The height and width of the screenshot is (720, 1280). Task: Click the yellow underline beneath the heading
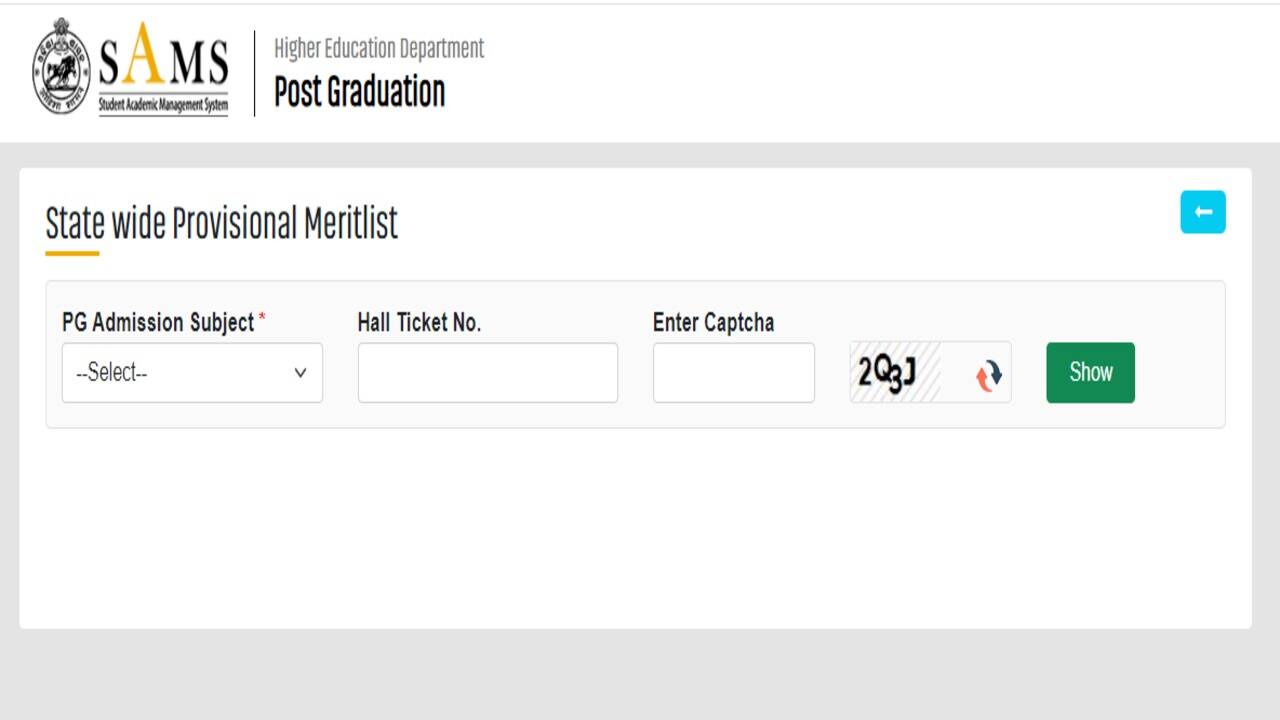[x=72, y=254]
